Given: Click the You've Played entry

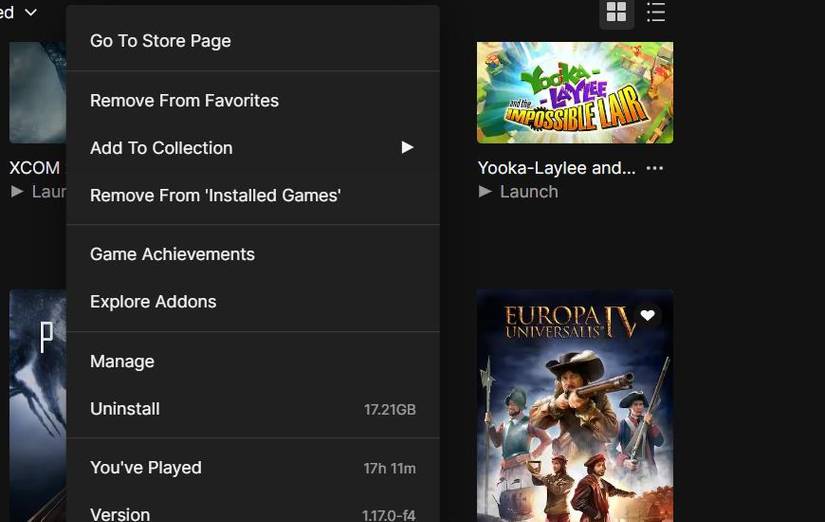Looking at the screenshot, I should [146, 468].
